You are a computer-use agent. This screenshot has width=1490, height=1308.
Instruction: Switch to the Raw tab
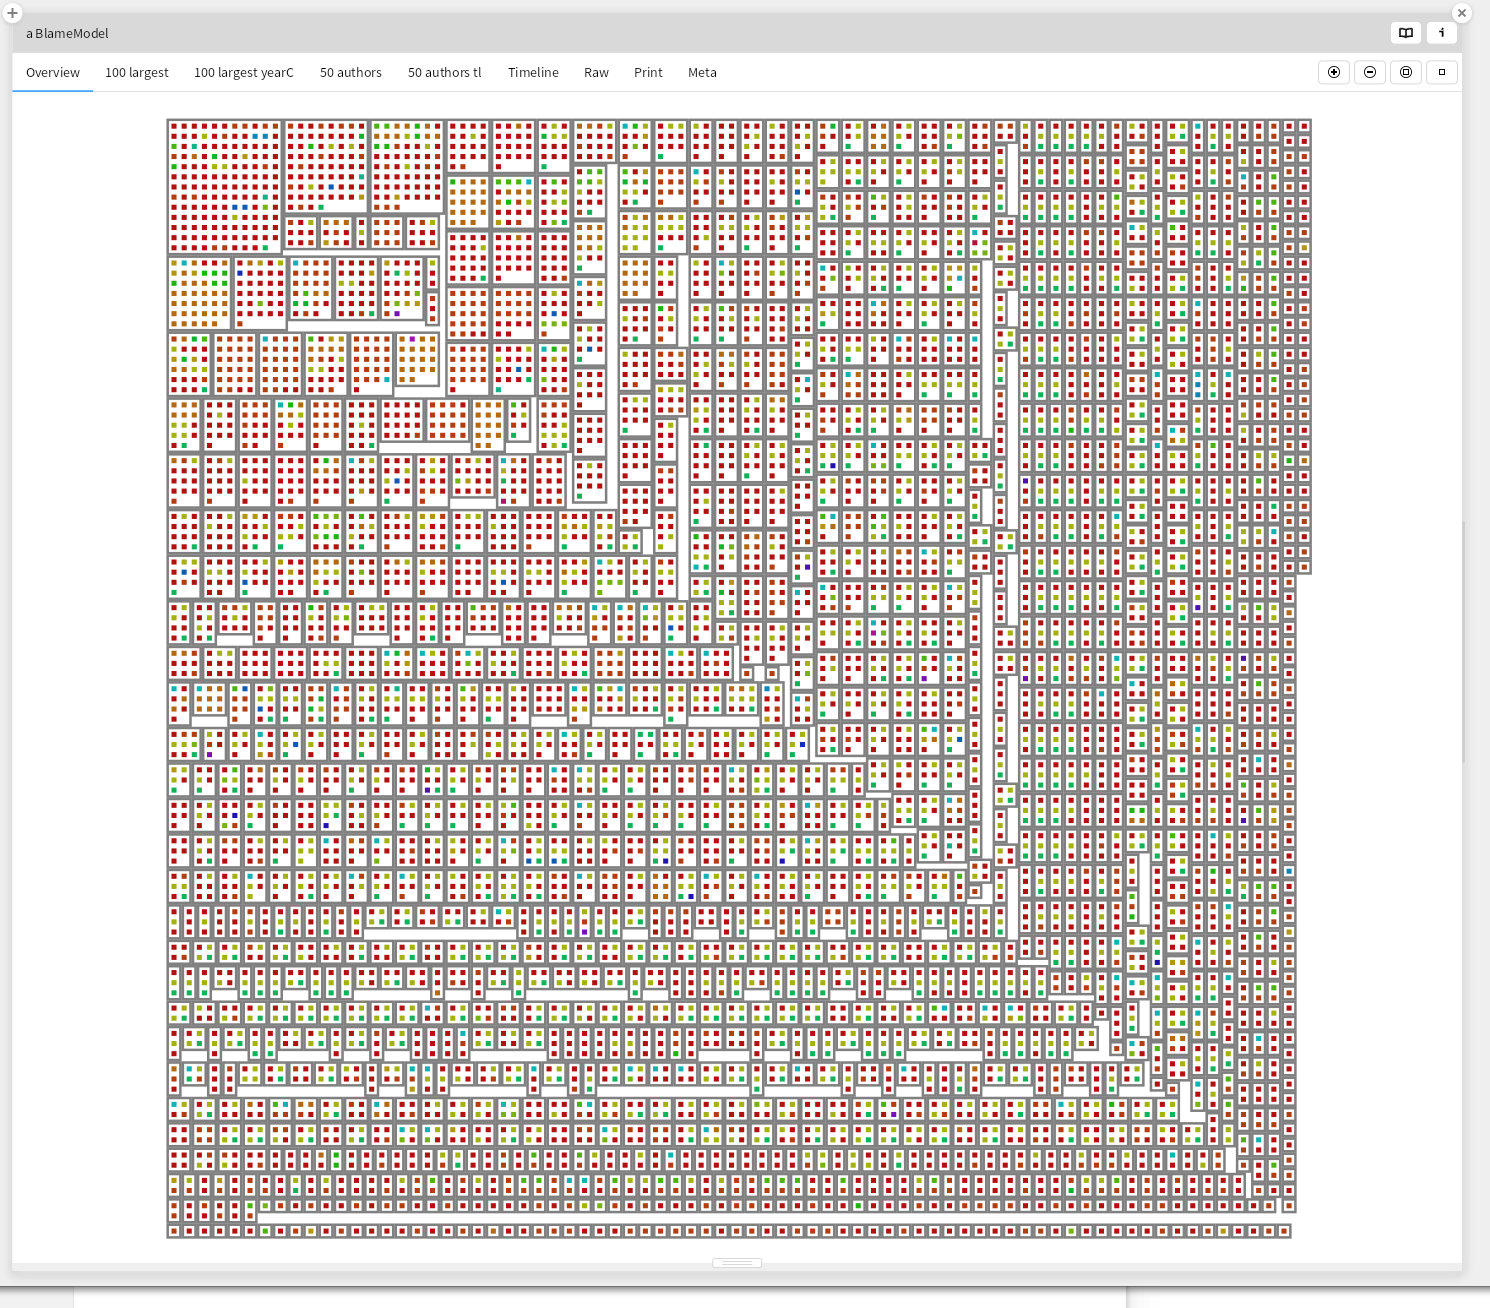pos(596,73)
